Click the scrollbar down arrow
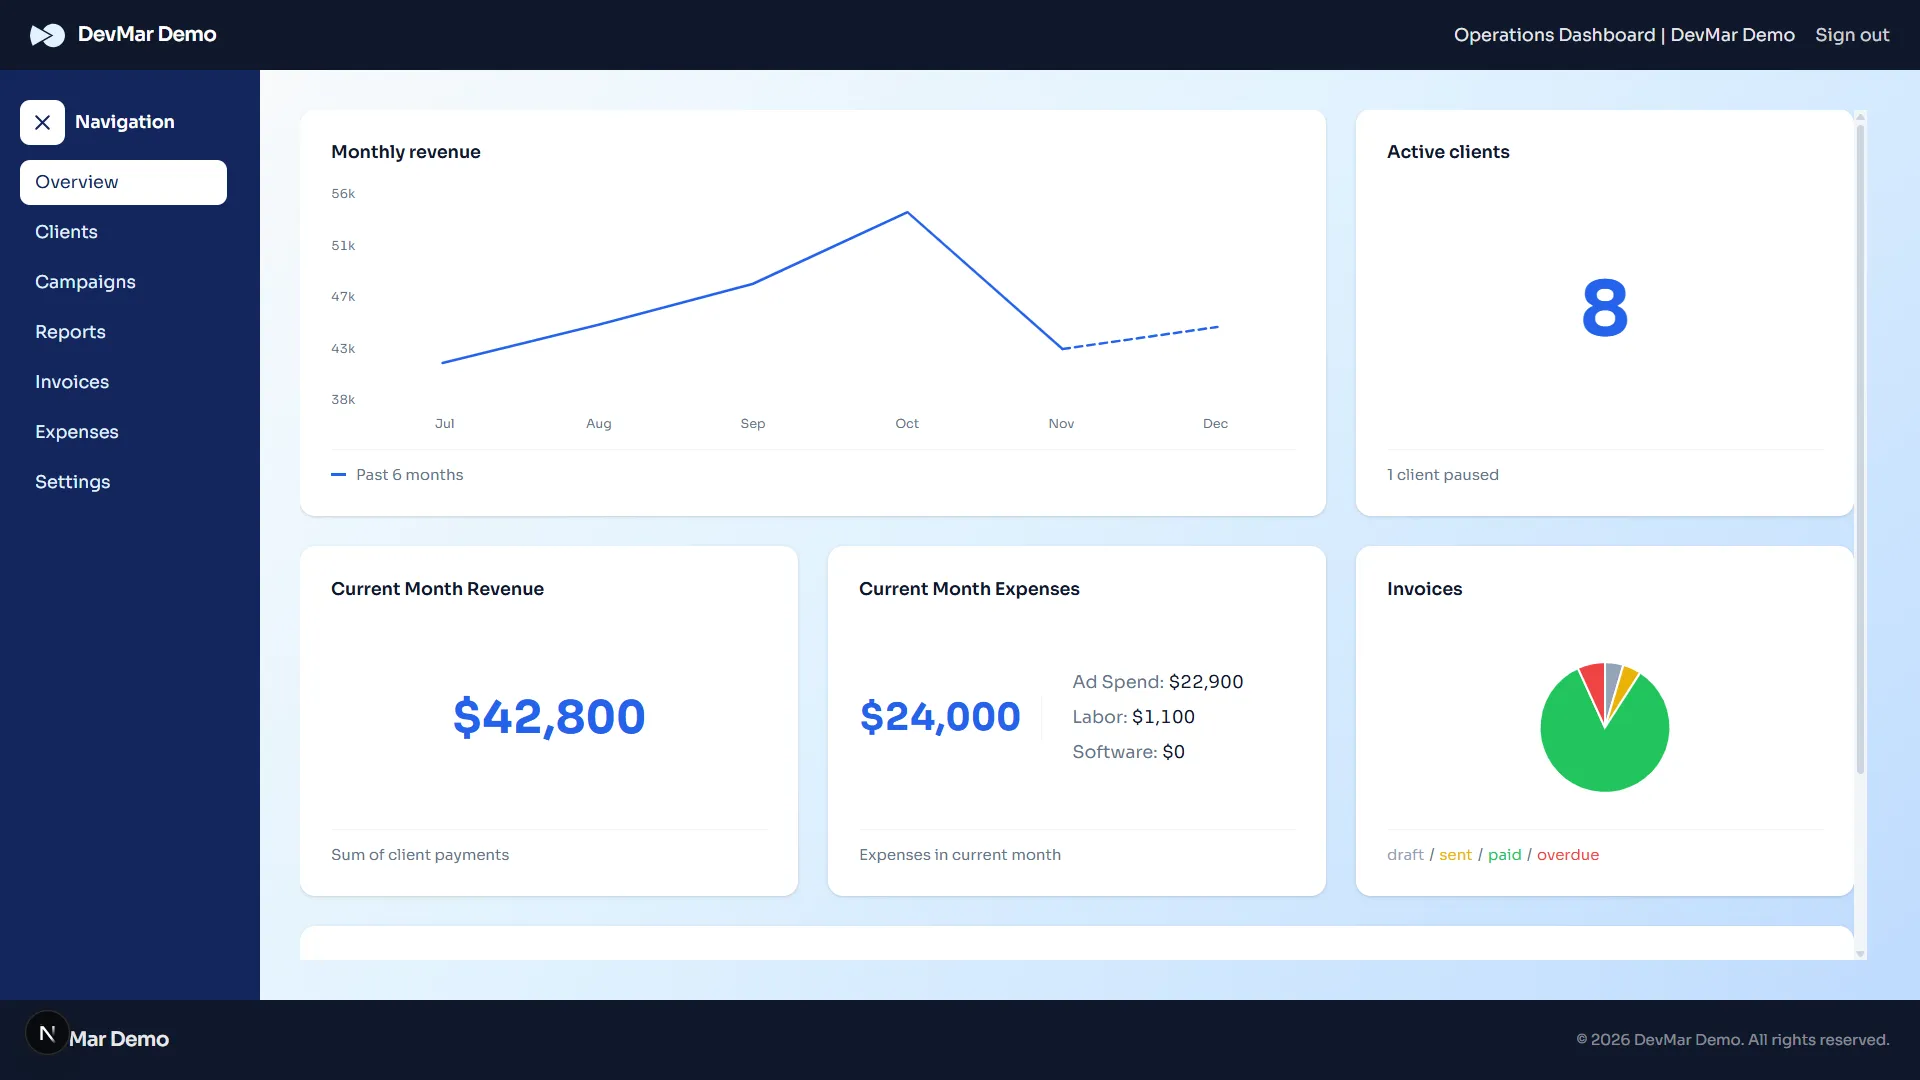Image resolution: width=1920 pixels, height=1080 pixels. [1861, 952]
